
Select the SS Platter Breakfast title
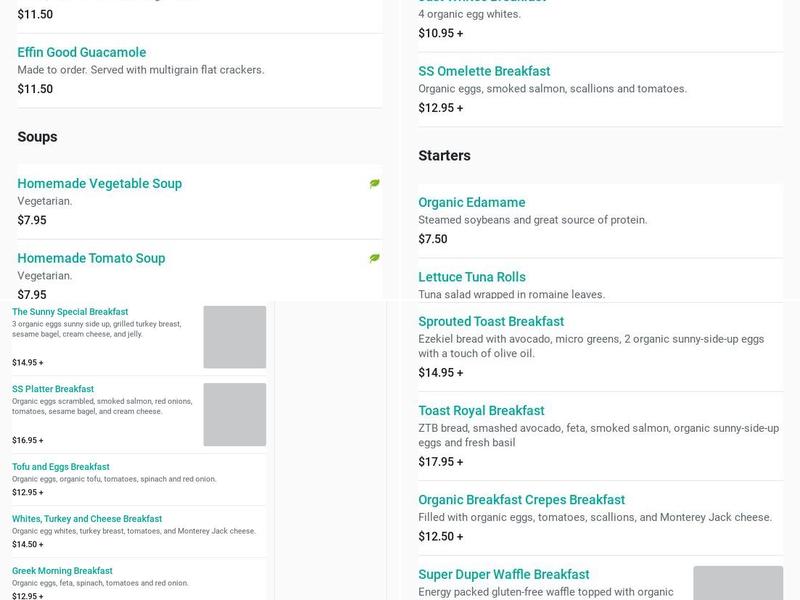tap(53, 389)
